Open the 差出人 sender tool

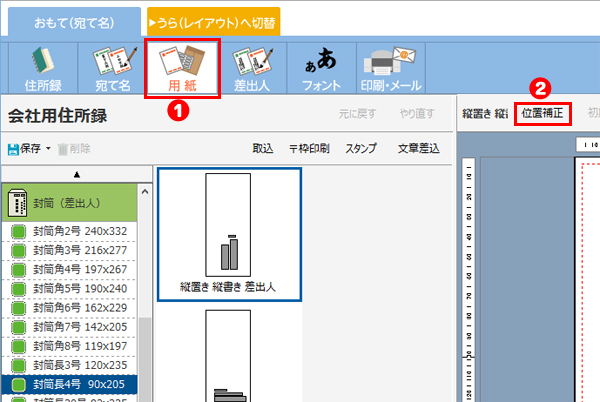click(x=252, y=68)
